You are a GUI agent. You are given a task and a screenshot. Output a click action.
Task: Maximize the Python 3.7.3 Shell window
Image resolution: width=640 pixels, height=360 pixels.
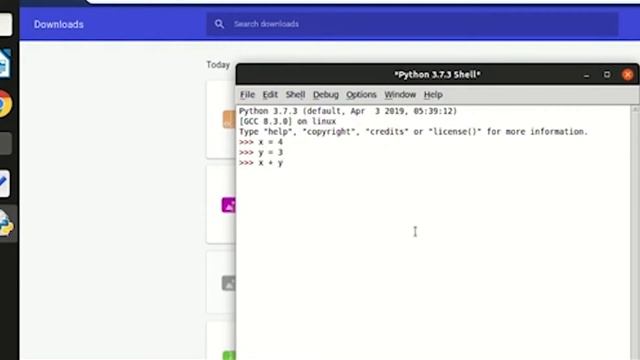607,74
